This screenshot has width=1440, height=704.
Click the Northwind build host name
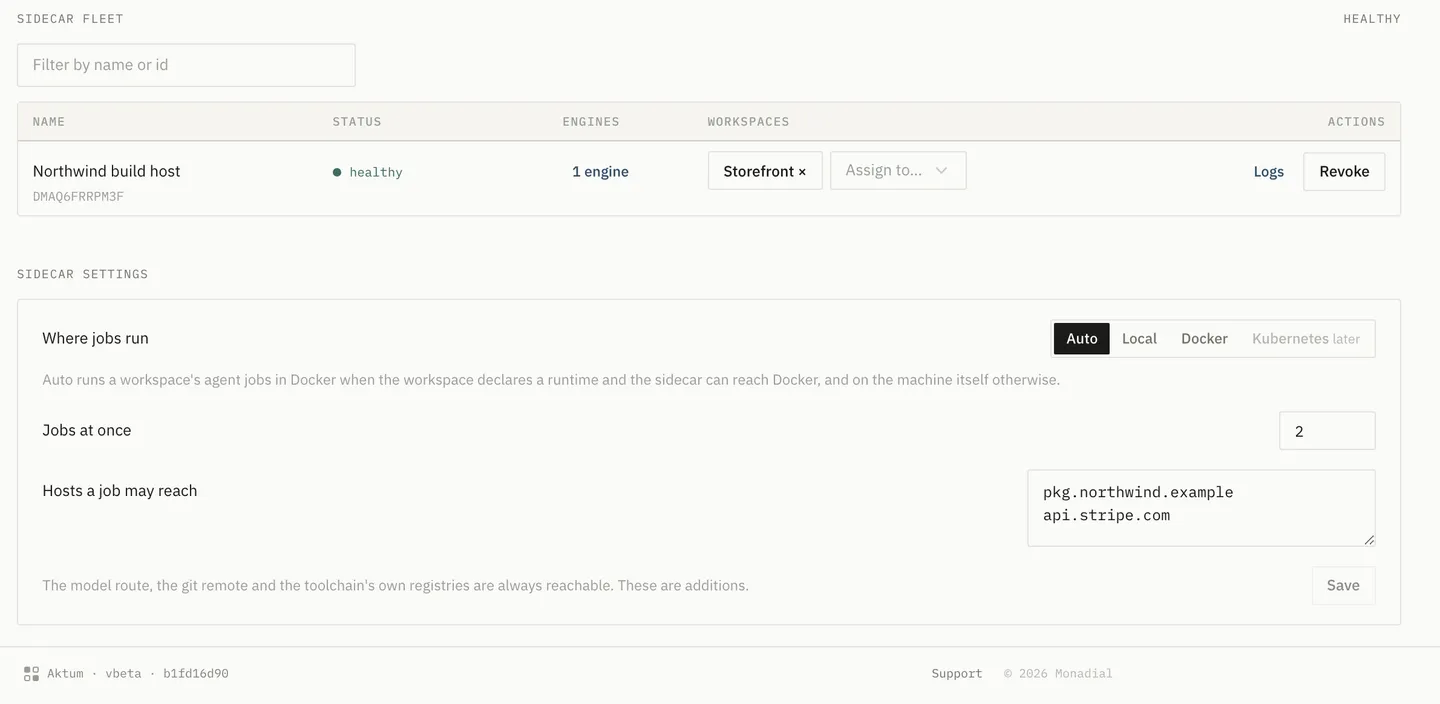coord(107,171)
